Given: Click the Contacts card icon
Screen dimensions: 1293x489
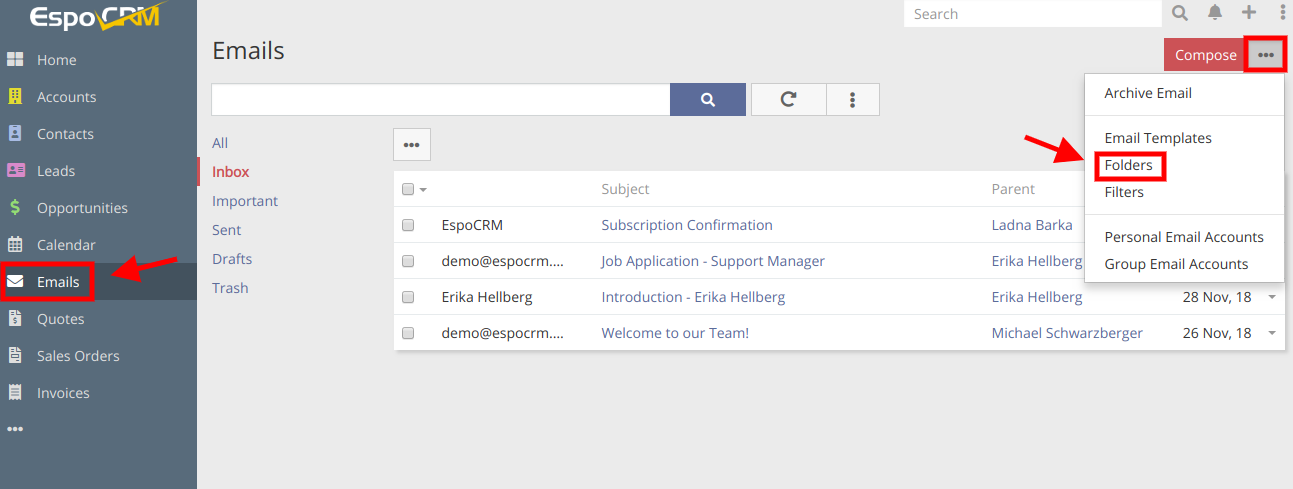Looking at the screenshot, I should pyautogui.click(x=15, y=134).
